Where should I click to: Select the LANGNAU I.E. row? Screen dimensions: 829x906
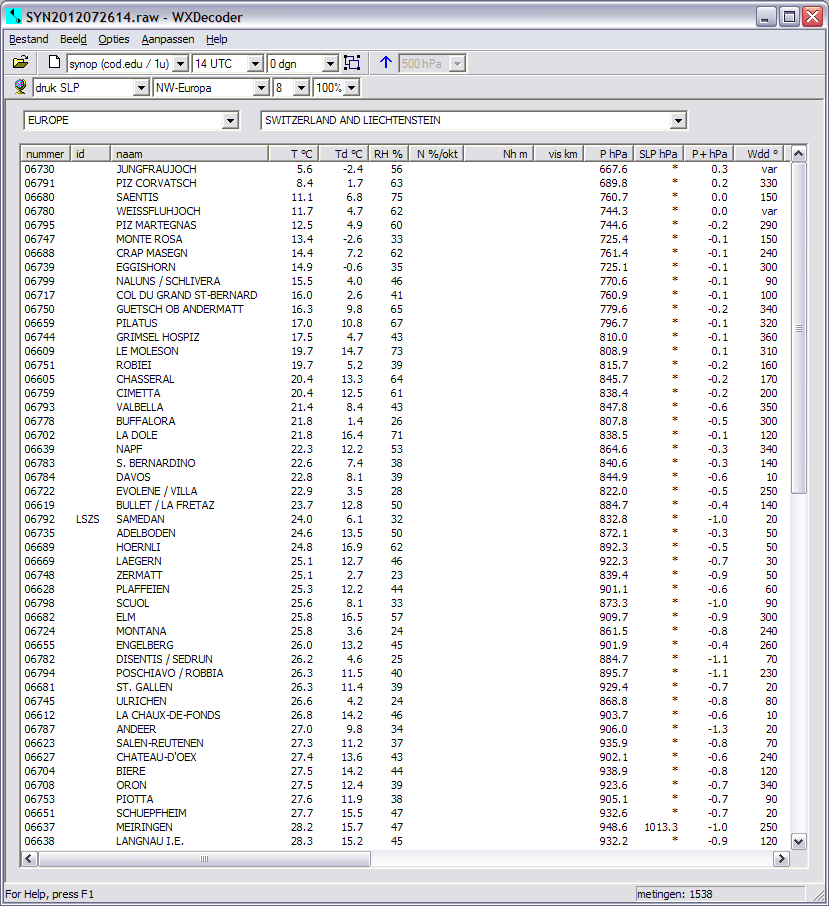[404, 841]
